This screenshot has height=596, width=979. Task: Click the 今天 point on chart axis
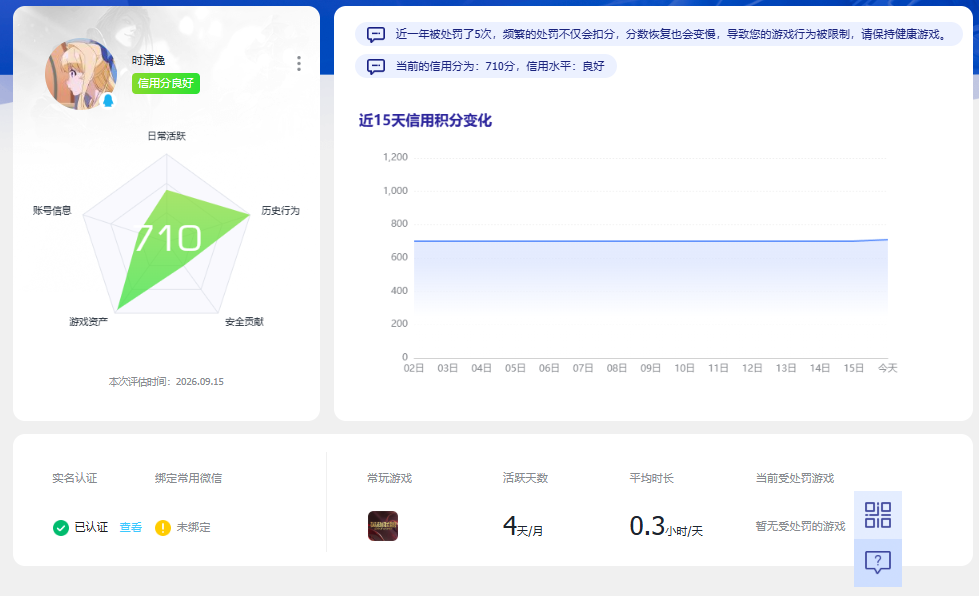click(887, 368)
